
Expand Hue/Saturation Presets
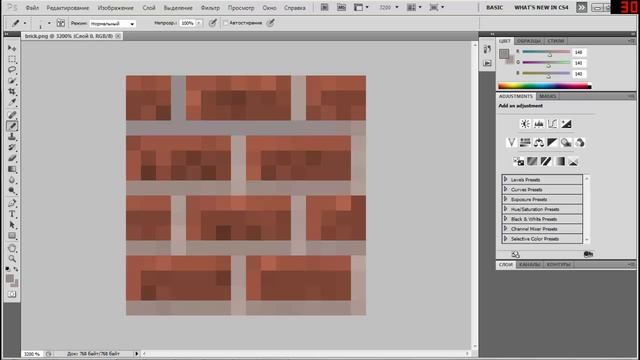click(506, 209)
